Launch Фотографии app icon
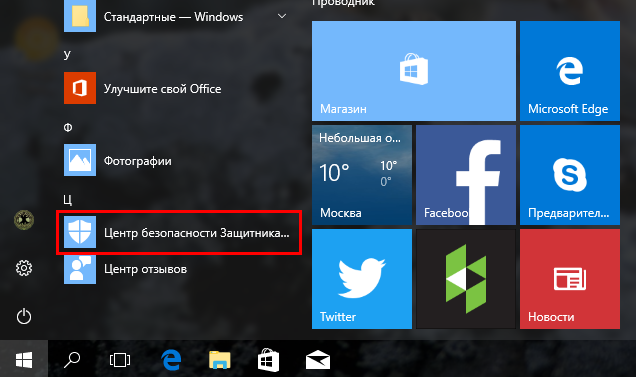The image size is (636, 377). pyautogui.click(x=80, y=160)
